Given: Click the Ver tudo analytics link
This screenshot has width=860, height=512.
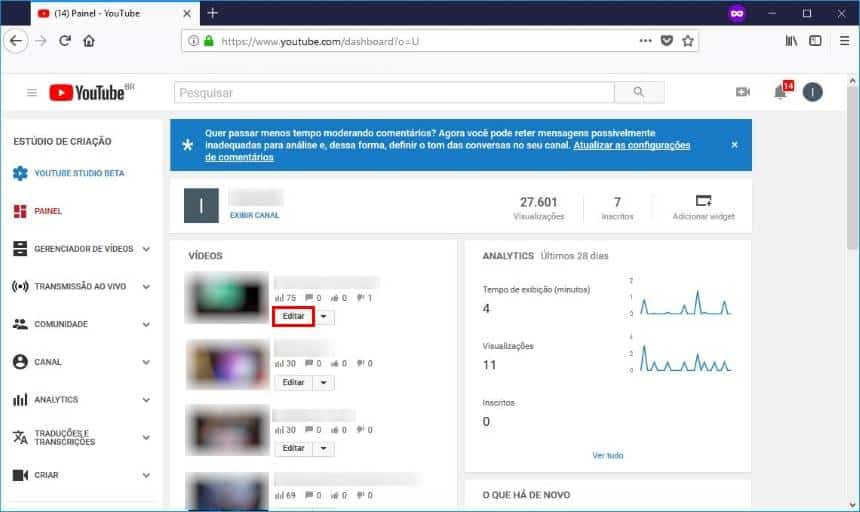Looking at the screenshot, I should click(608, 456).
